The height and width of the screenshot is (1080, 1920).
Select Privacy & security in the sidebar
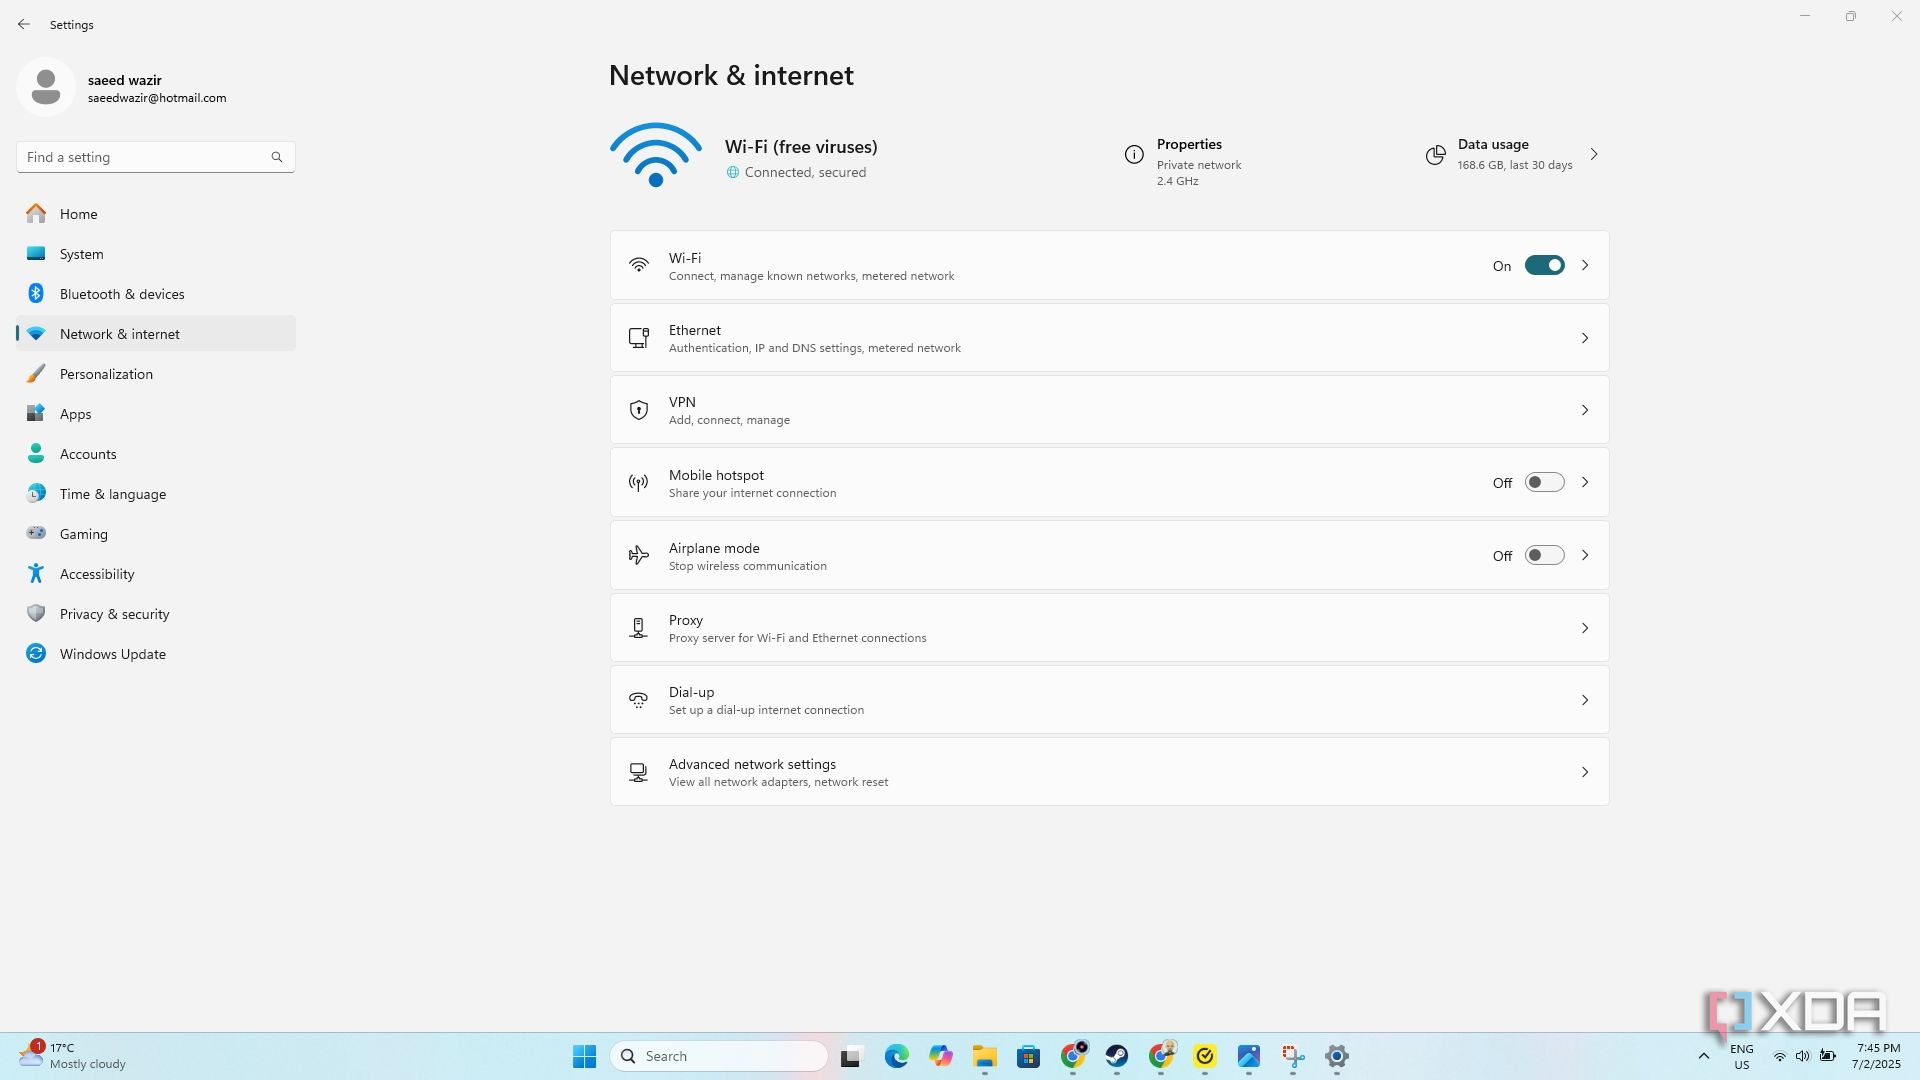point(156,614)
